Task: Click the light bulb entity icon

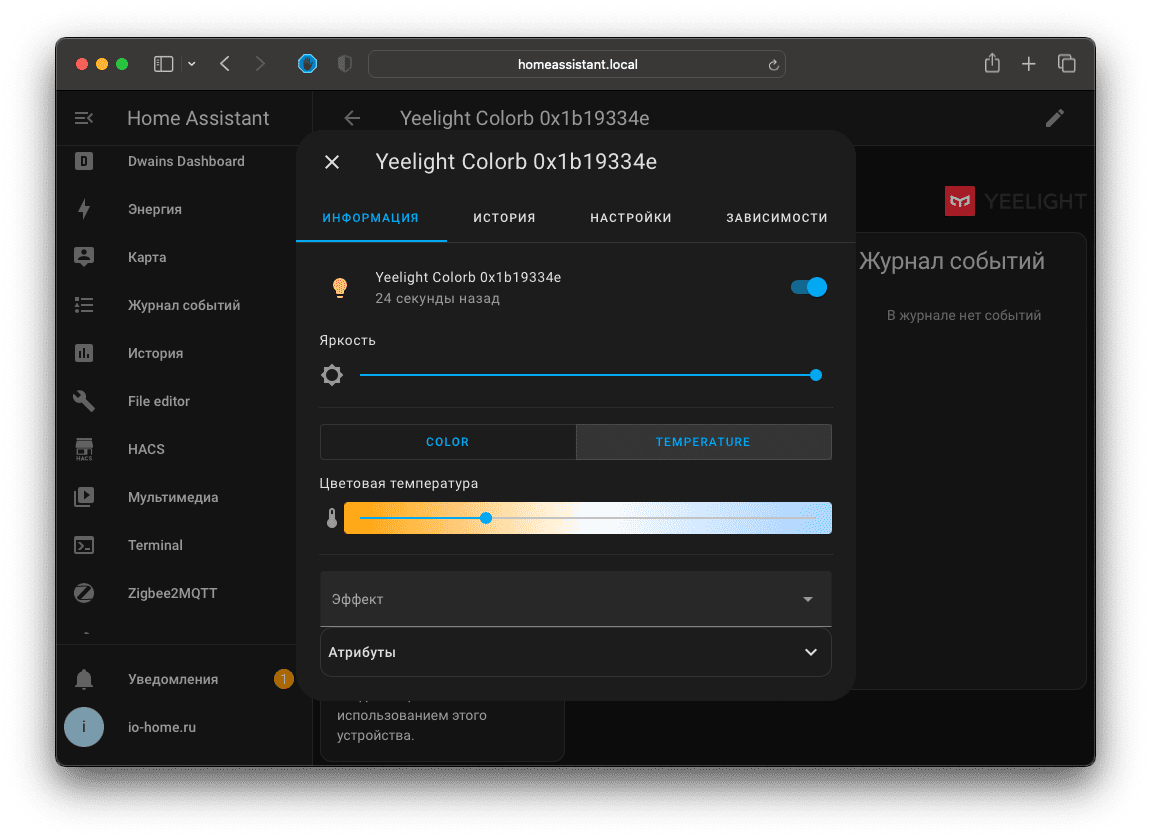Action: click(339, 287)
